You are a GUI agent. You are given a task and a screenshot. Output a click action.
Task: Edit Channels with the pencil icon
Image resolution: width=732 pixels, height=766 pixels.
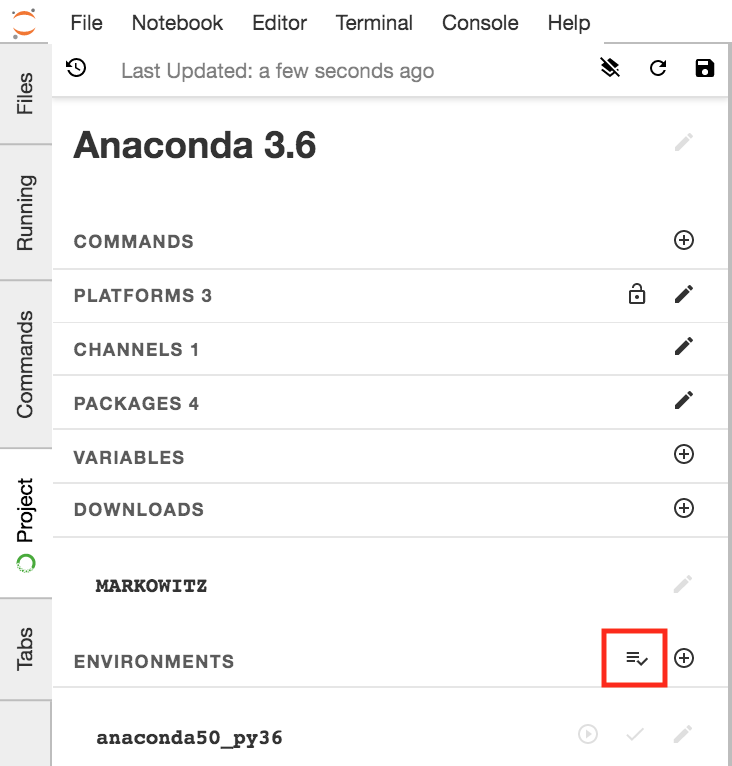[x=684, y=347]
